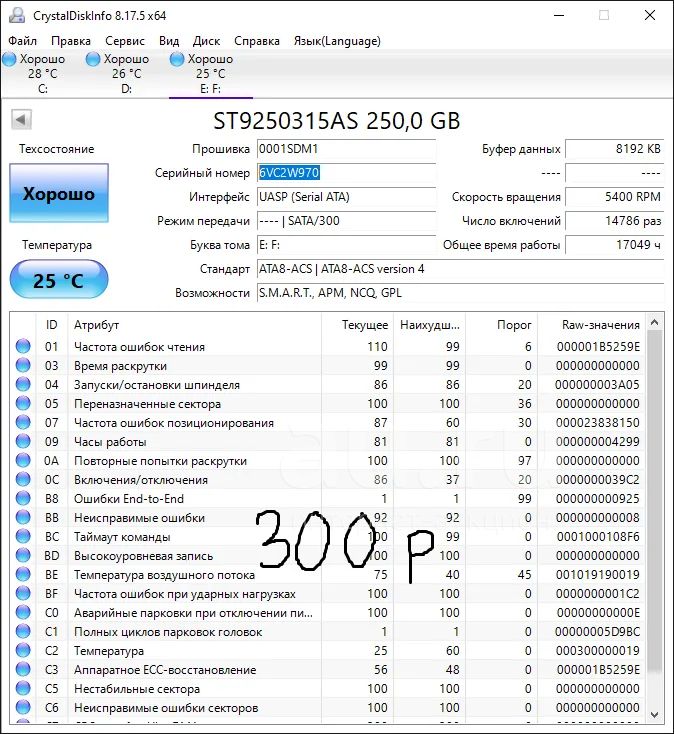Click the Стандарт field ATA8-ACS

click(x=461, y=269)
